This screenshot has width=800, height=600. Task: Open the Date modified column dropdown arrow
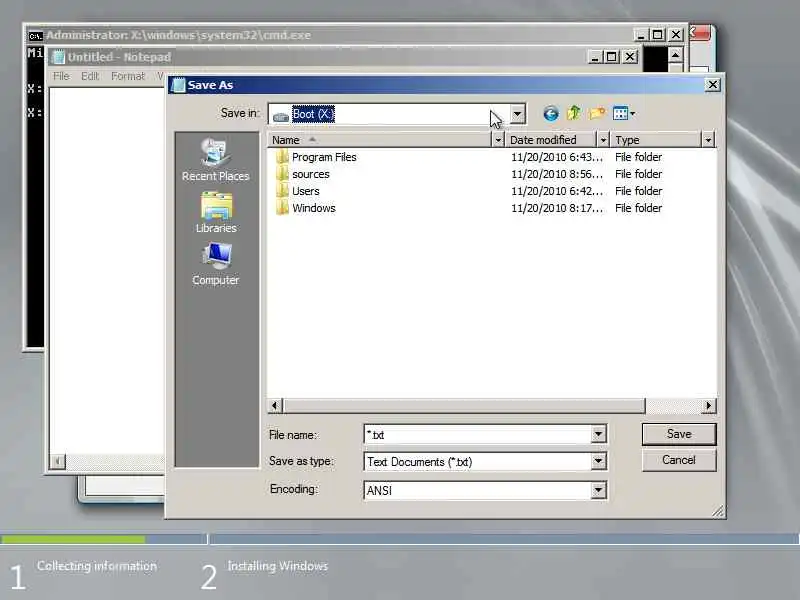(x=603, y=139)
